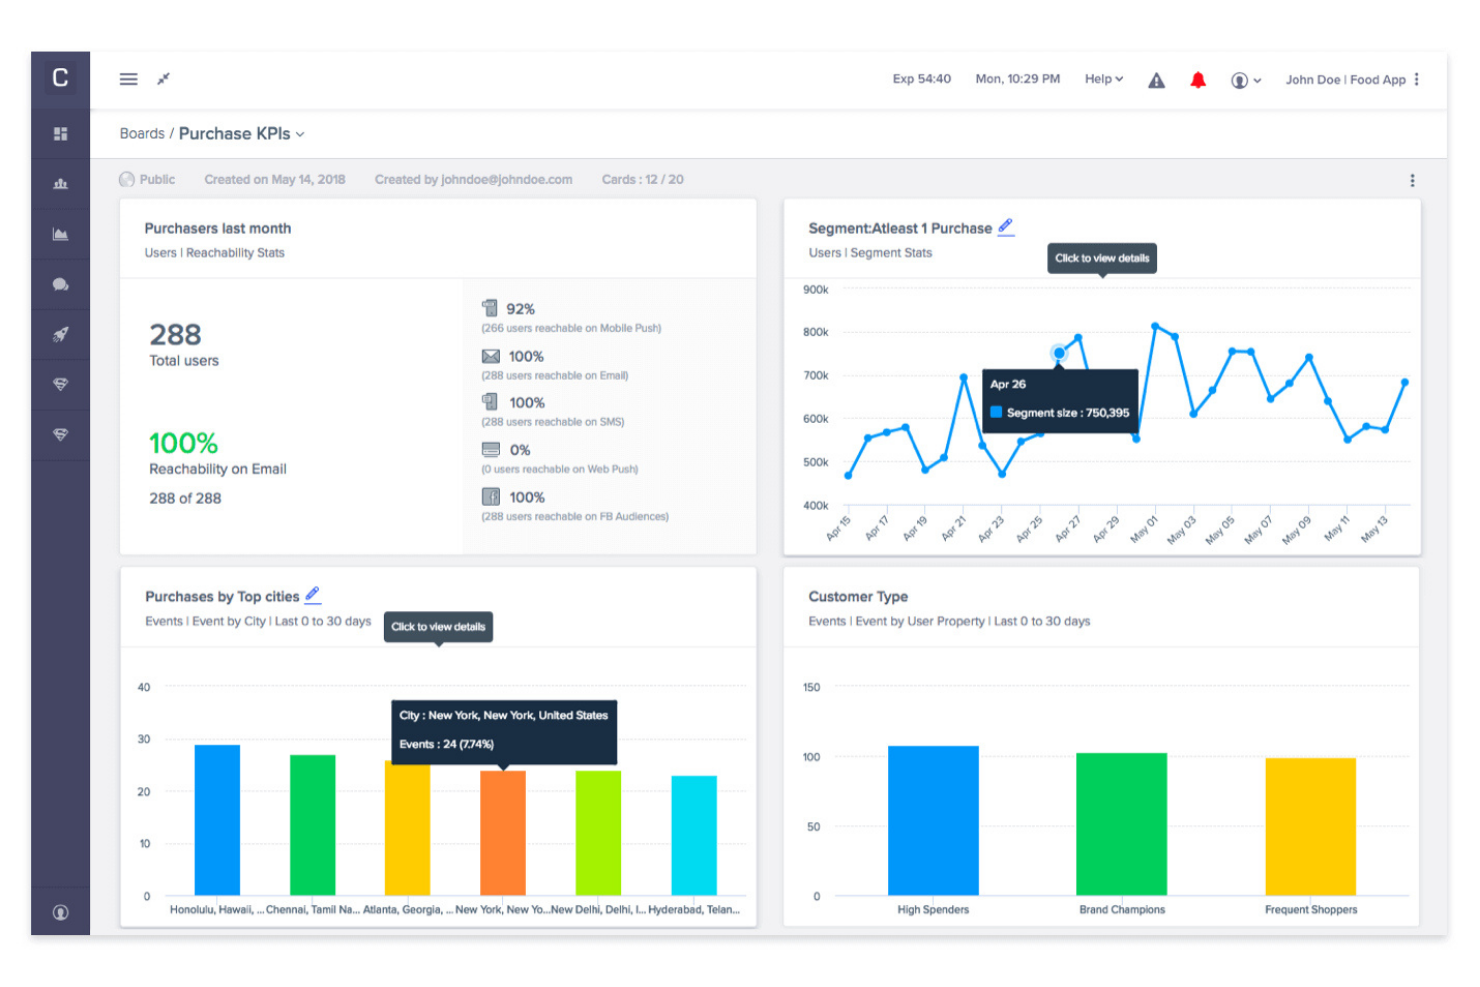Click the johndoe@johndoe.com creator text
Image resolution: width=1480 pixels, height=987 pixels.
[507, 179]
